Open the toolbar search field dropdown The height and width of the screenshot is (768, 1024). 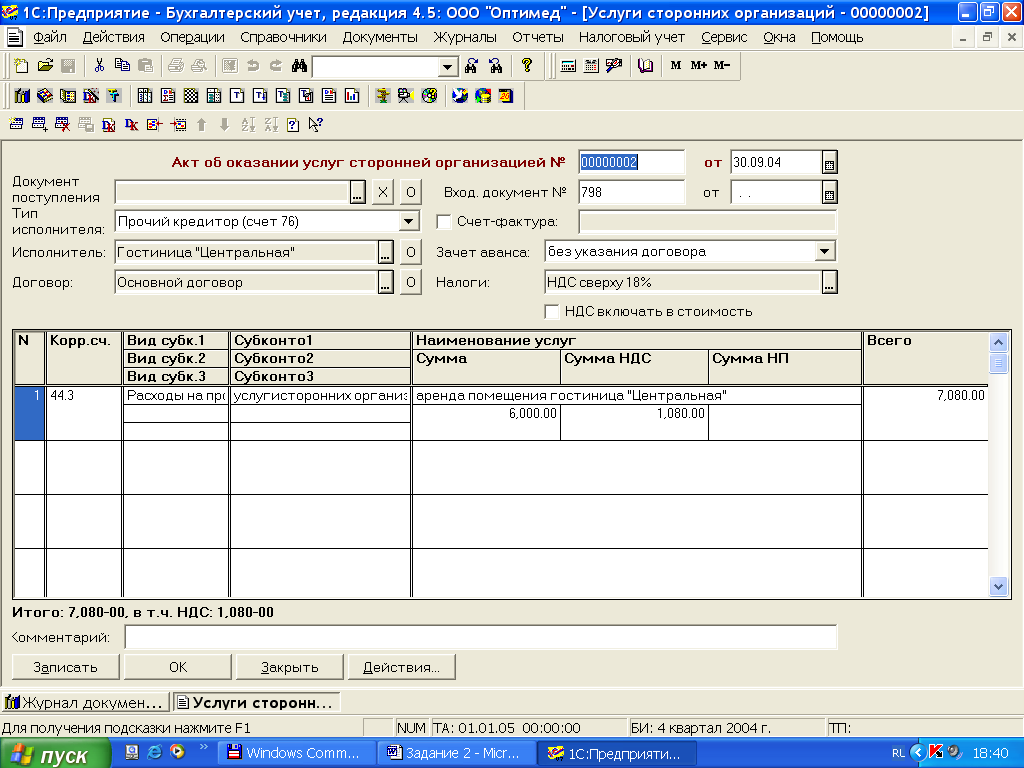click(448, 66)
